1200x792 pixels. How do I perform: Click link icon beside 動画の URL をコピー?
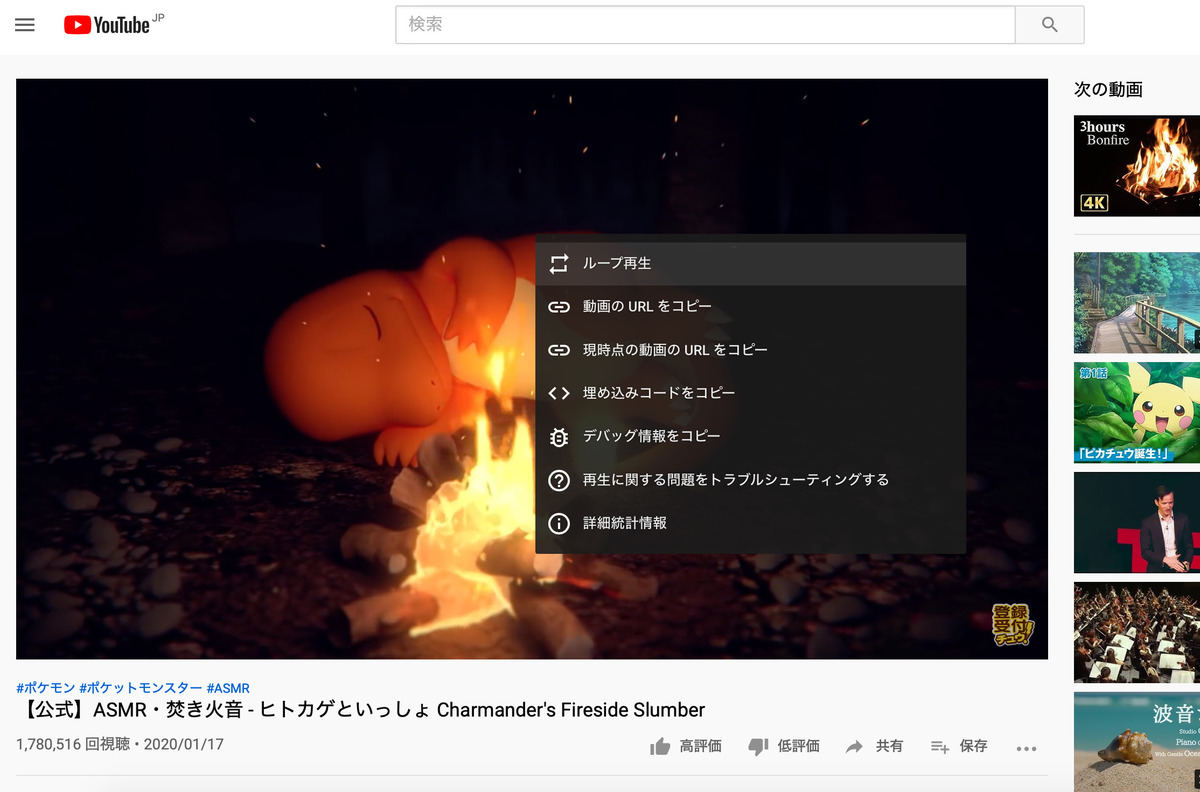pos(559,307)
